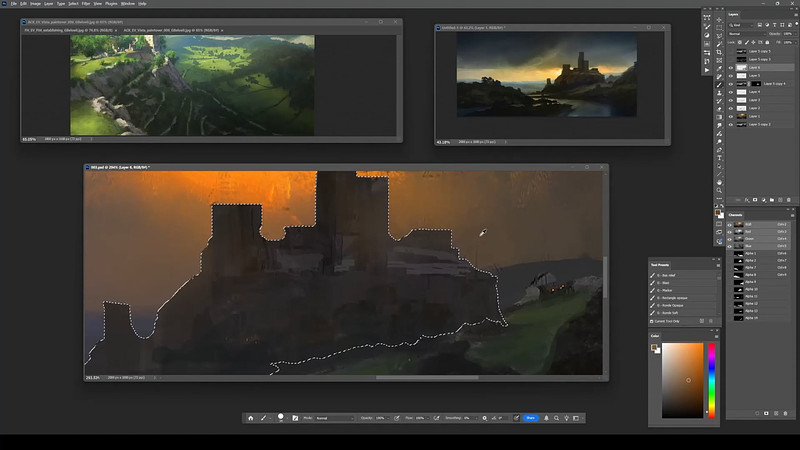The image size is (800, 450).
Task: Click the green landscape image window canvas
Action: tap(192, 85)
